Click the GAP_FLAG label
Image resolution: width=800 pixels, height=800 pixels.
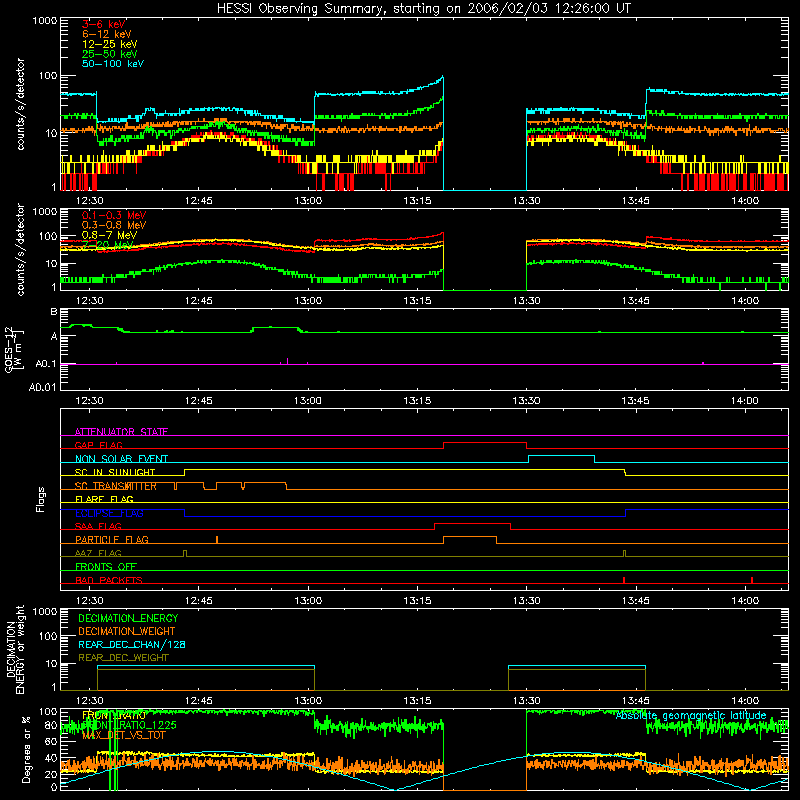click(98, 445)
